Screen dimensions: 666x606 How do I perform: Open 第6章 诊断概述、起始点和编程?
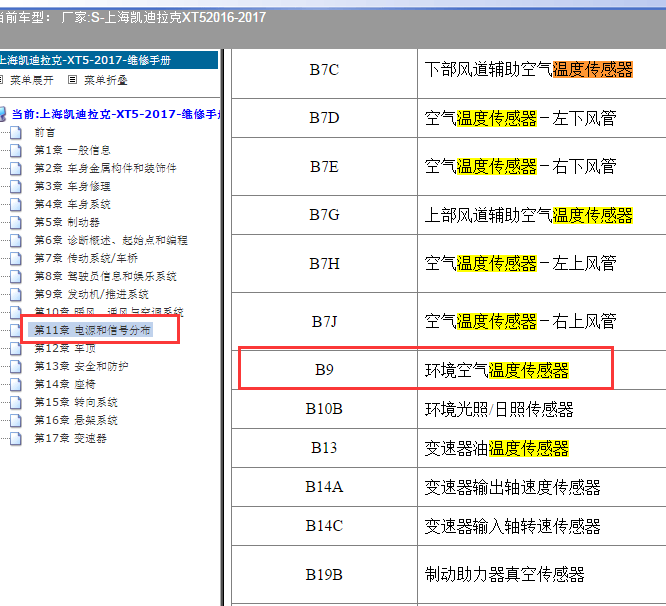[x=111, y=240]
